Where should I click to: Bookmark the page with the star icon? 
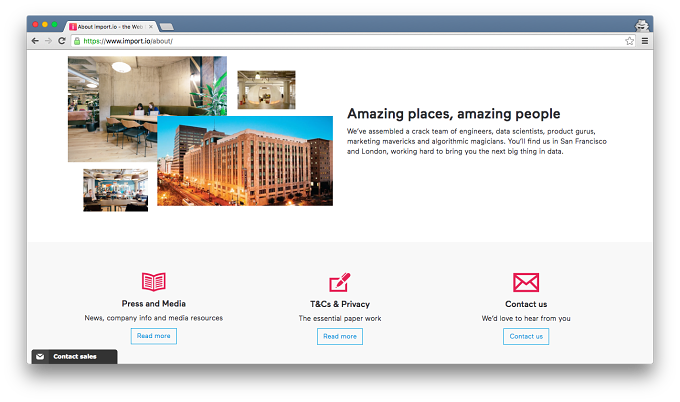click(629, 41)
